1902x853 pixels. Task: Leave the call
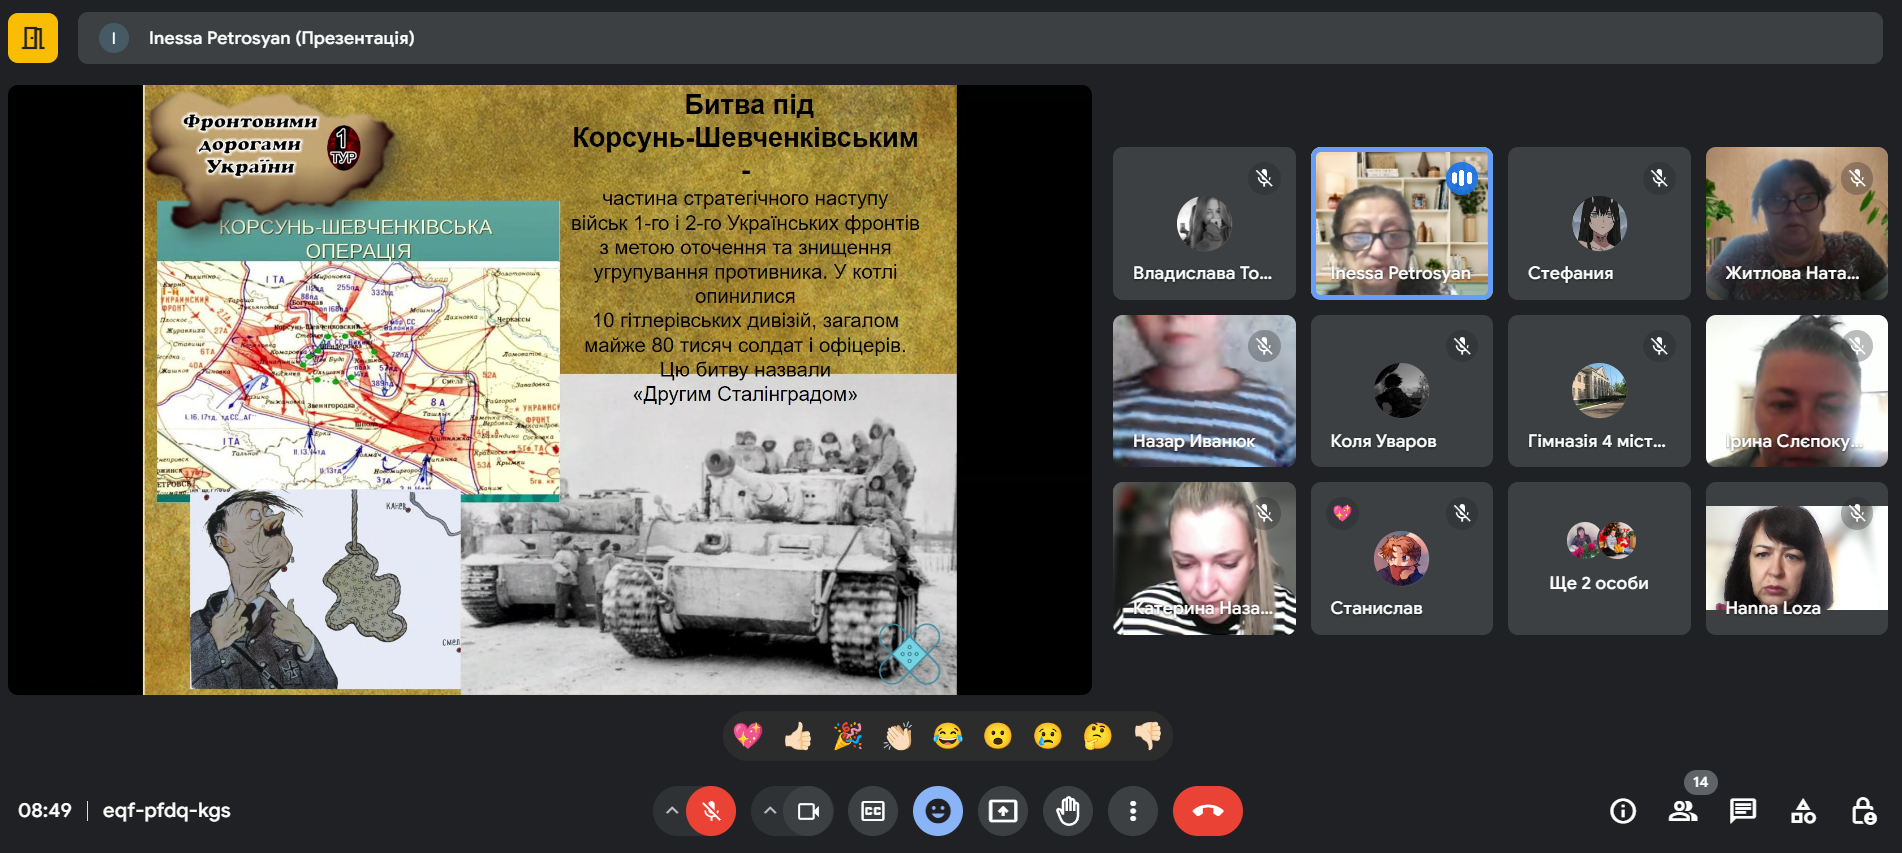pyautogui.click(x=1207, y=811)
